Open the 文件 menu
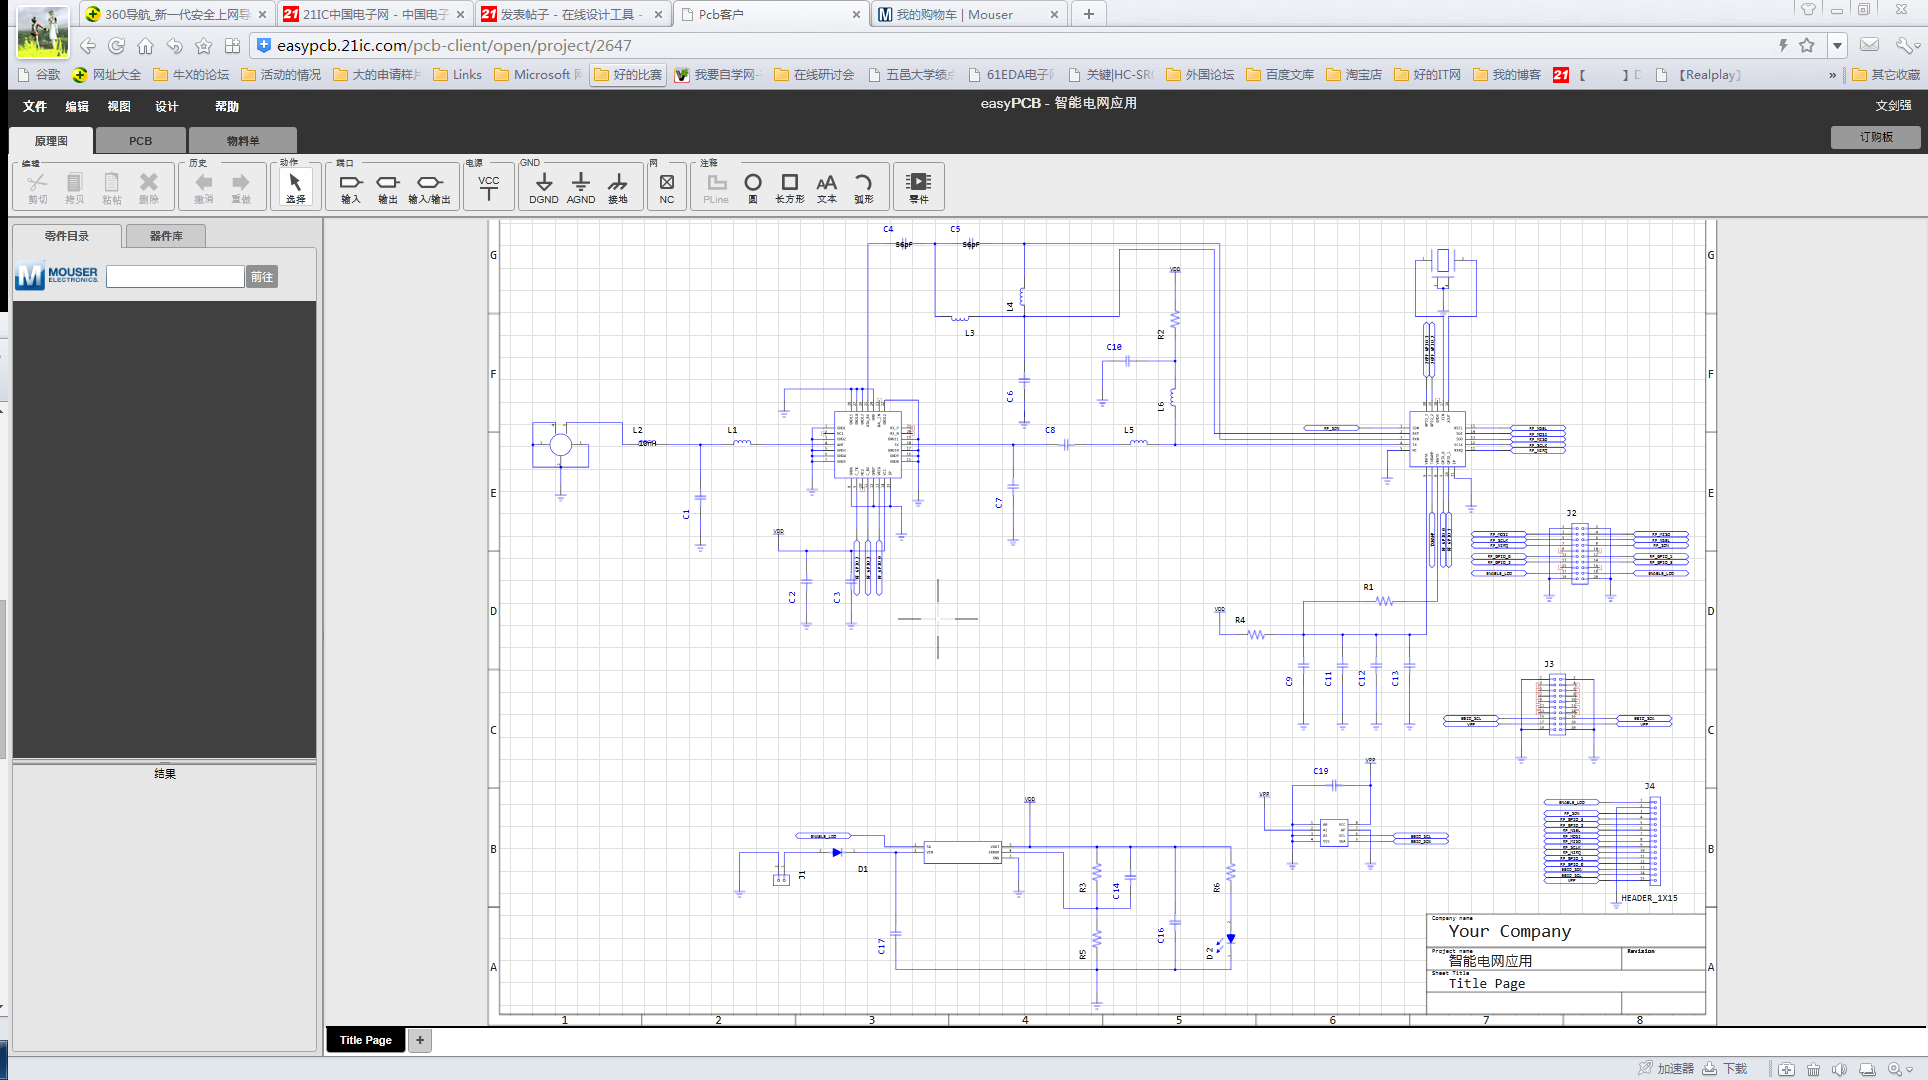The image size is (1928, 1080). [35, 106]
